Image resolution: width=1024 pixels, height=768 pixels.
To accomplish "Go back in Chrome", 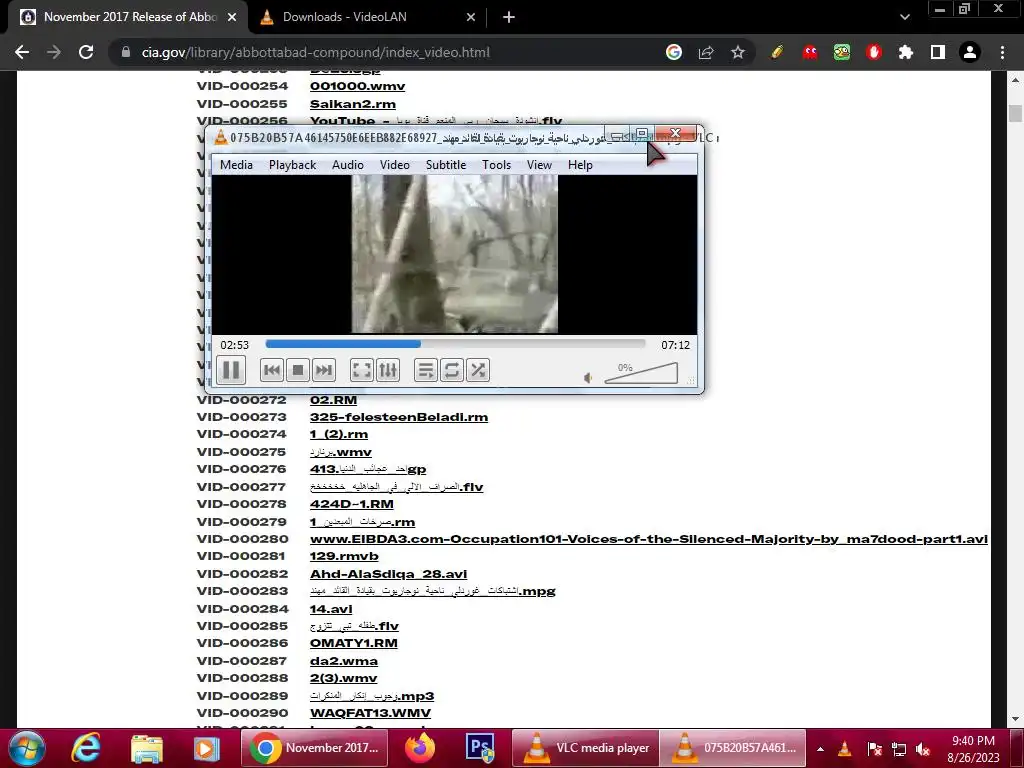I will 22,52.
